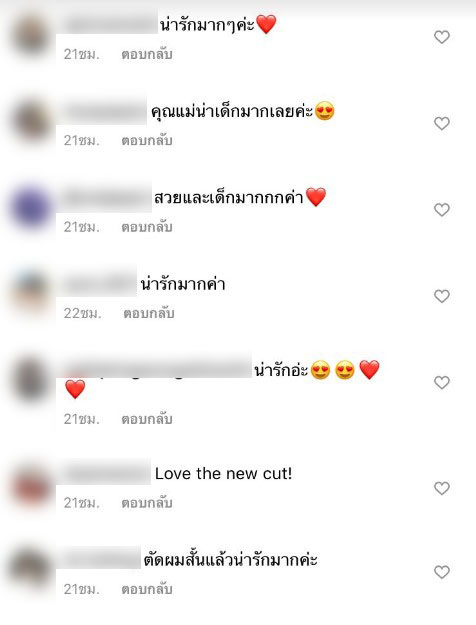Tap heart next to "น่ารักอ่ะ" comment
The image size is (476, 625).
[x=442, y=383]
